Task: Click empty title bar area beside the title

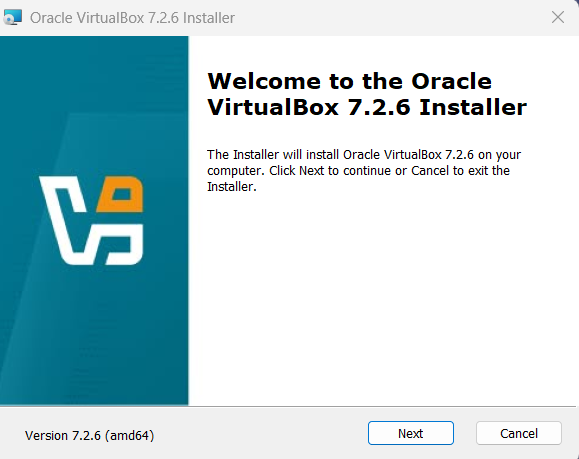Action: click(391, 18)
